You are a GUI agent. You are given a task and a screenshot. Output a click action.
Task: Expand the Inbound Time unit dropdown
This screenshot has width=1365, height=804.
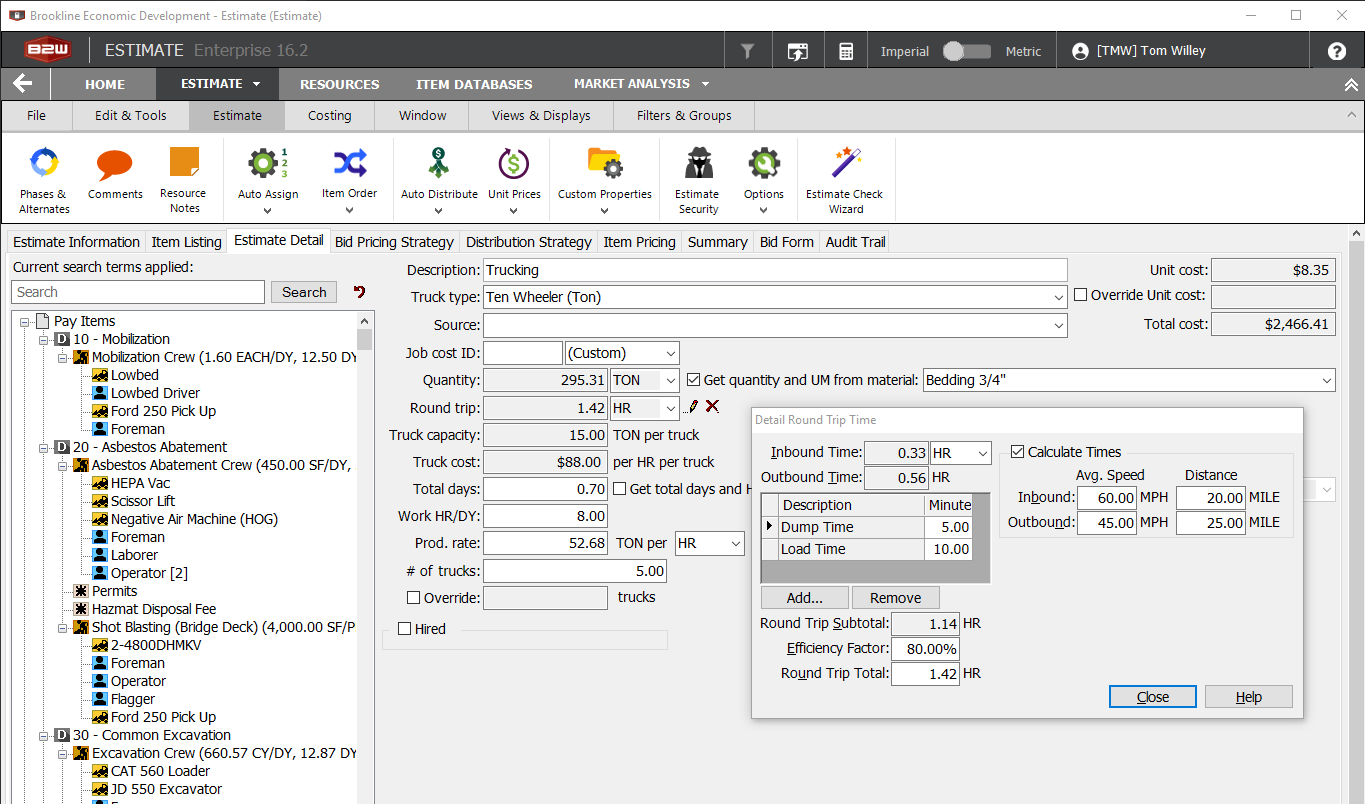tap(981, 453)
